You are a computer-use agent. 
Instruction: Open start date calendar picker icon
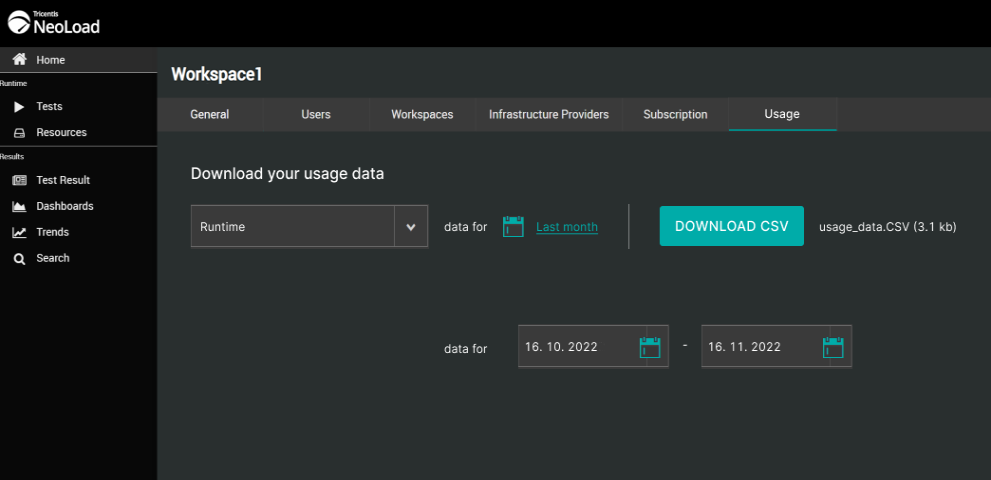point(650,347)
